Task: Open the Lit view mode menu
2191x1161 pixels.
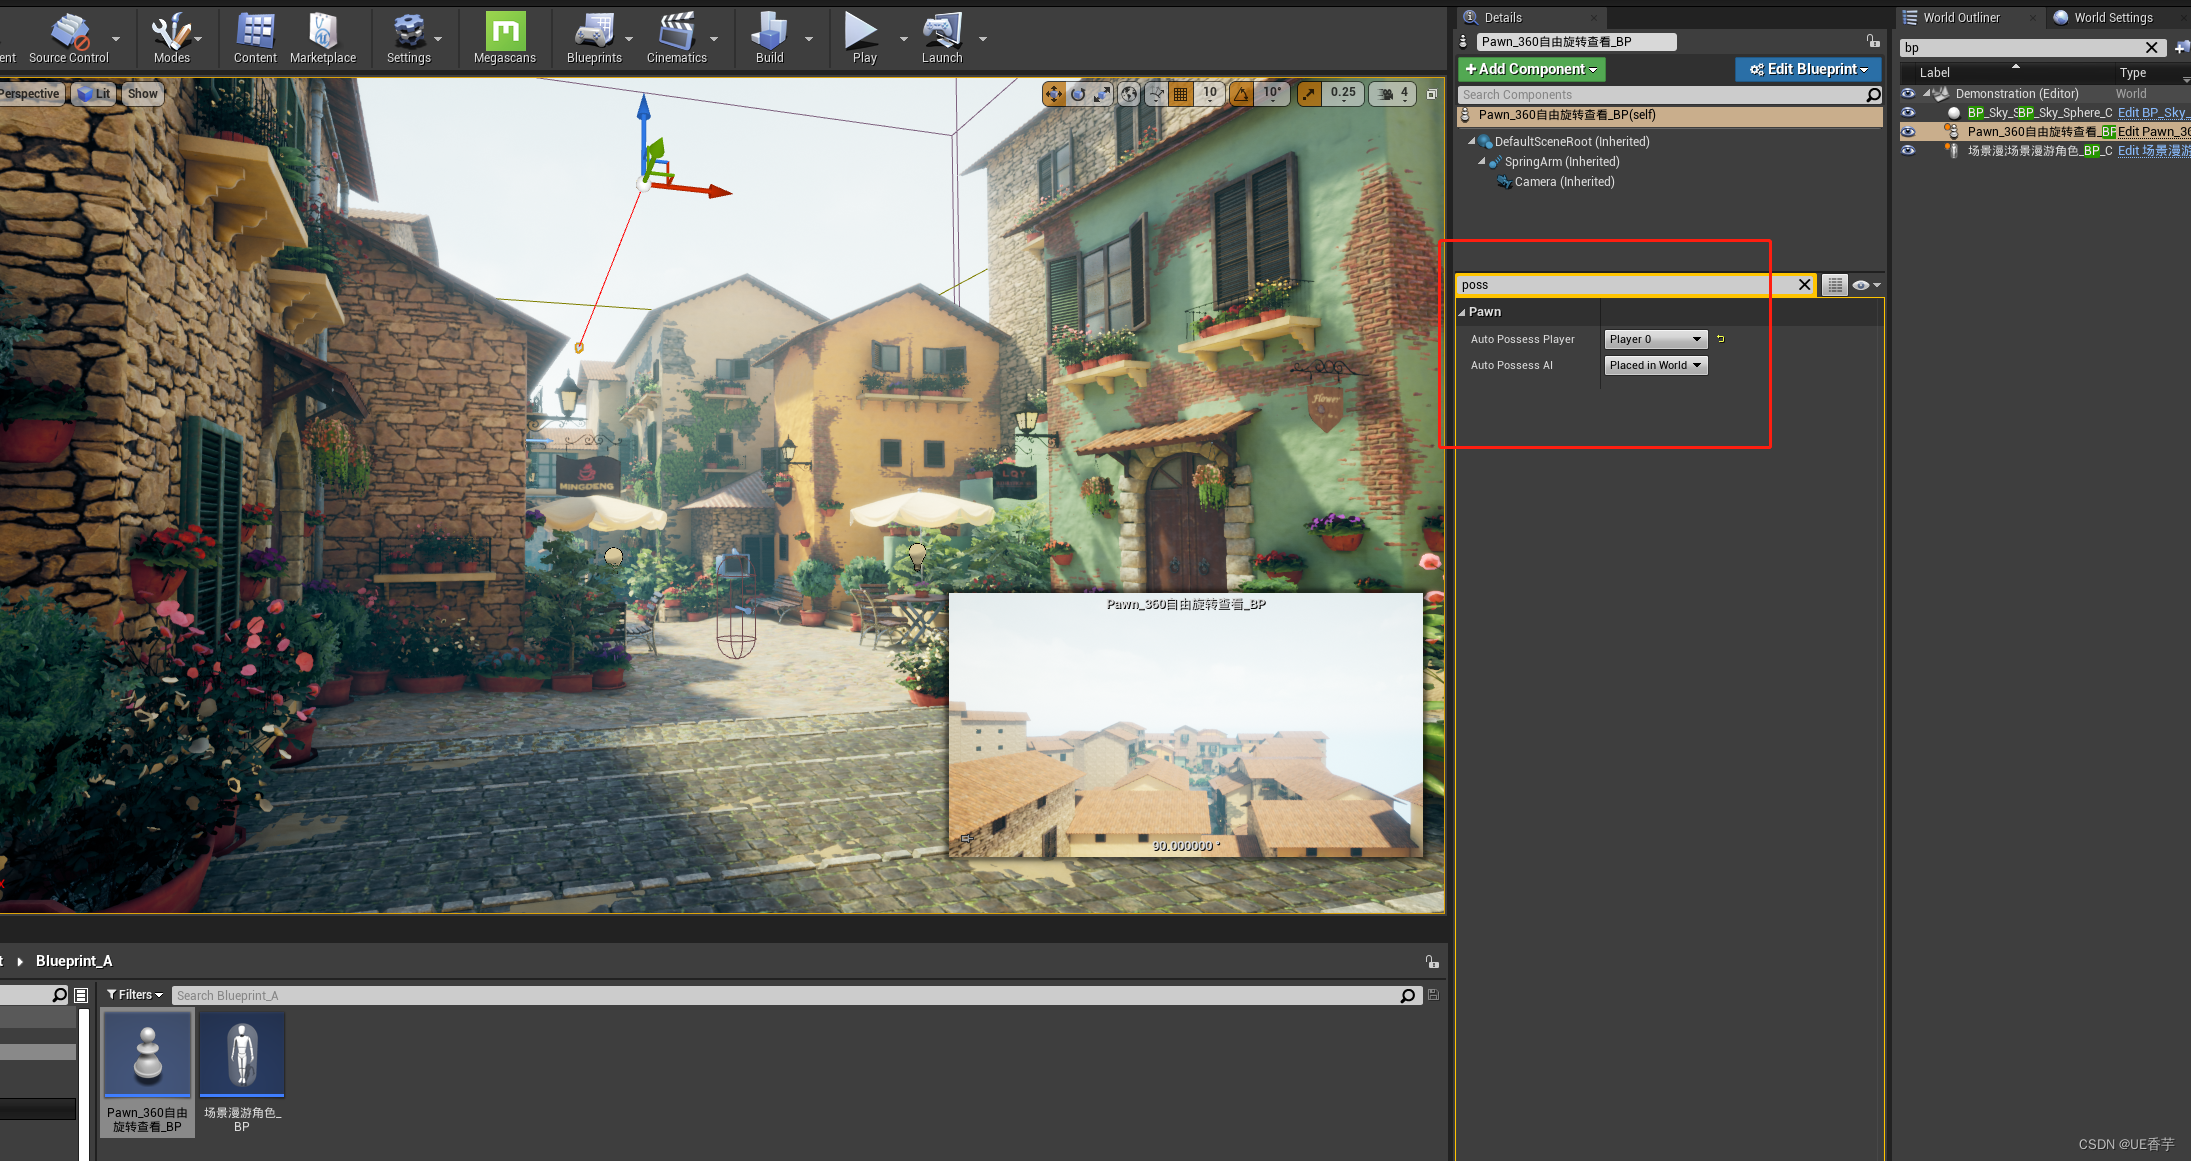Action: coord(94,94)
